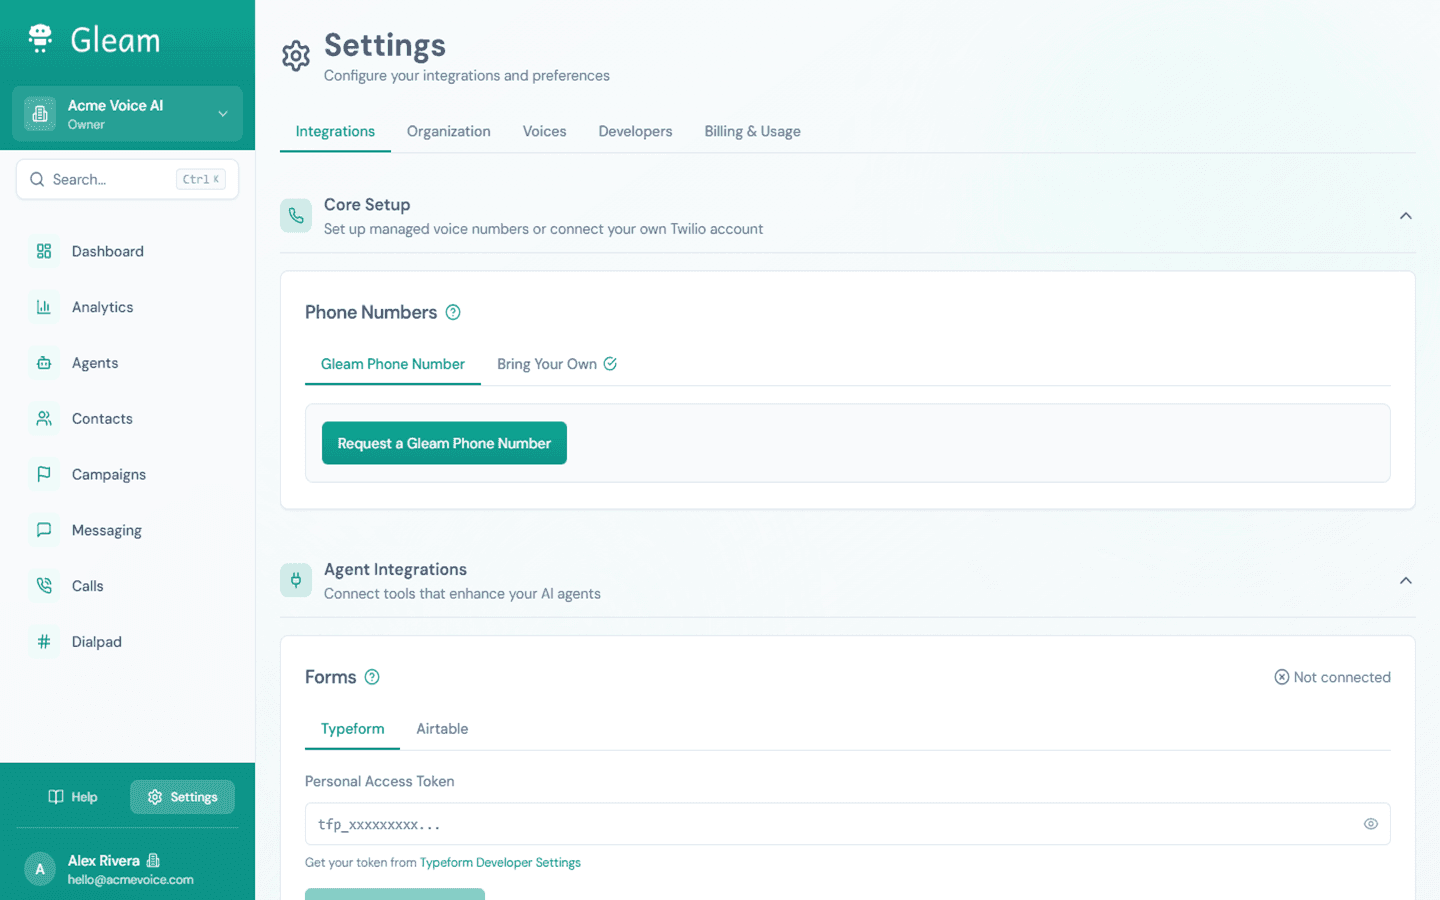Click the Phone Numbers help icon
The width and height of the screenshot is (1440, 900).
pos(453,312)
